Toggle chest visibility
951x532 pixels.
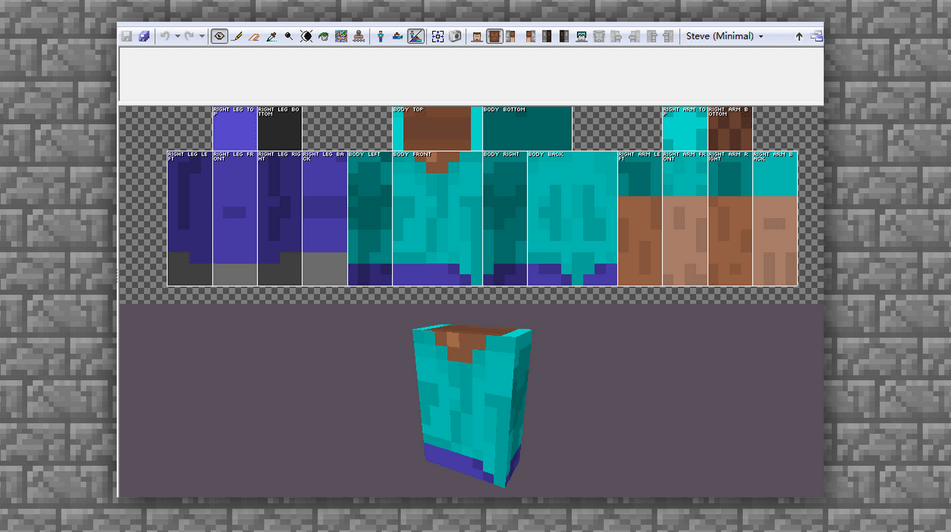coord(494,36)
